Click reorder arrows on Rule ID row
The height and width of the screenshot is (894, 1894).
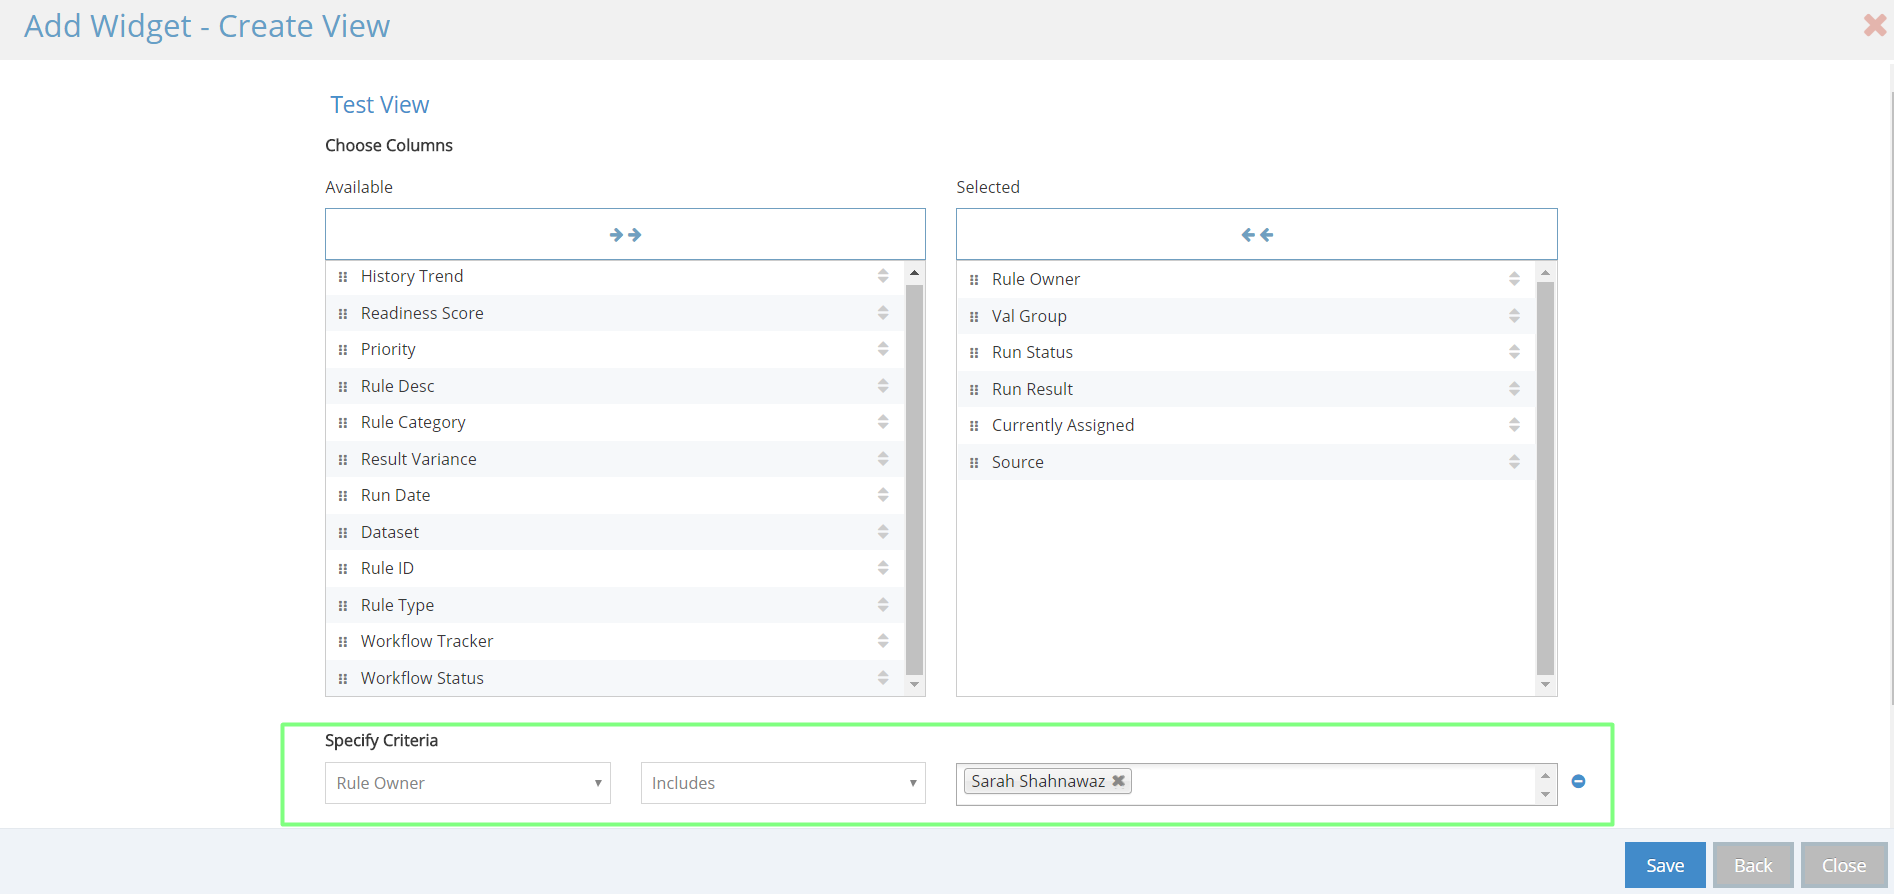point(883,568)
